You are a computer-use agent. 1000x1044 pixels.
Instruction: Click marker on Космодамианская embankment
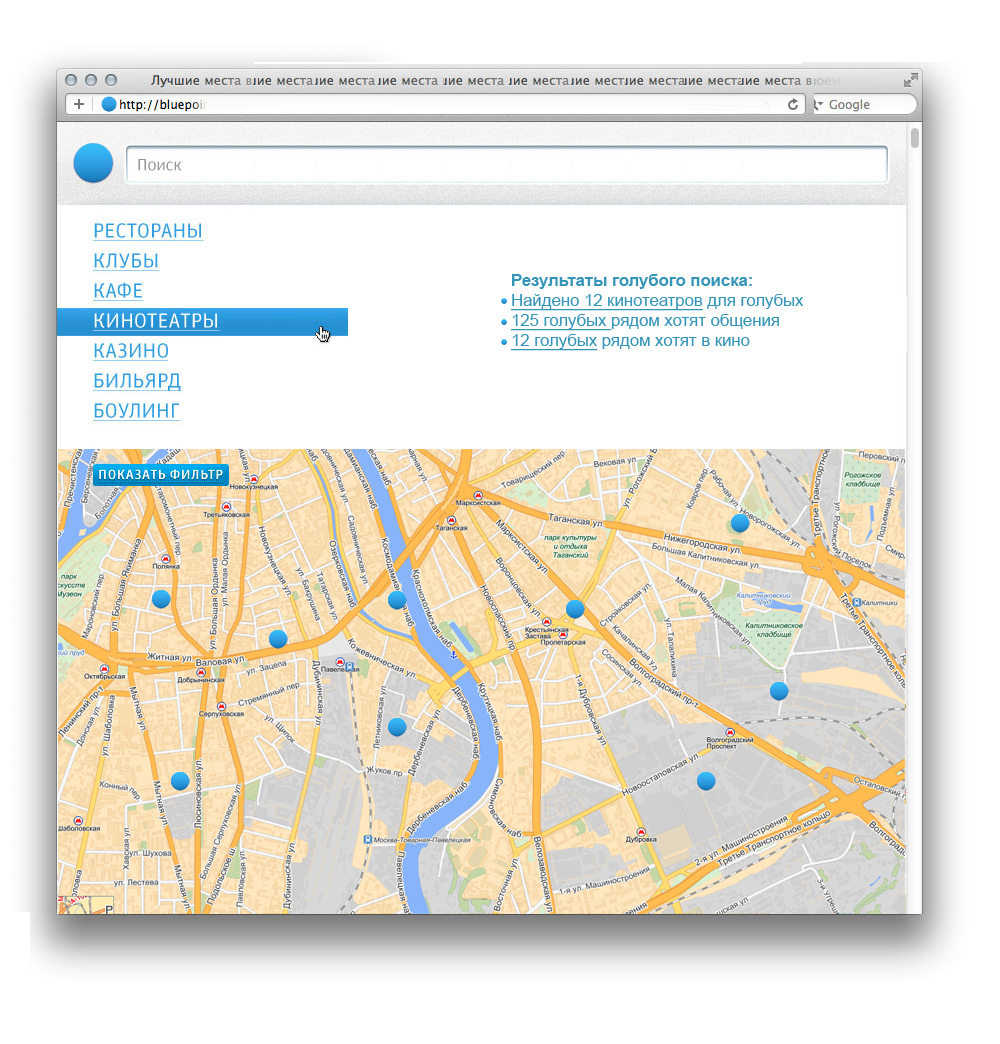[x=397, y=600]
